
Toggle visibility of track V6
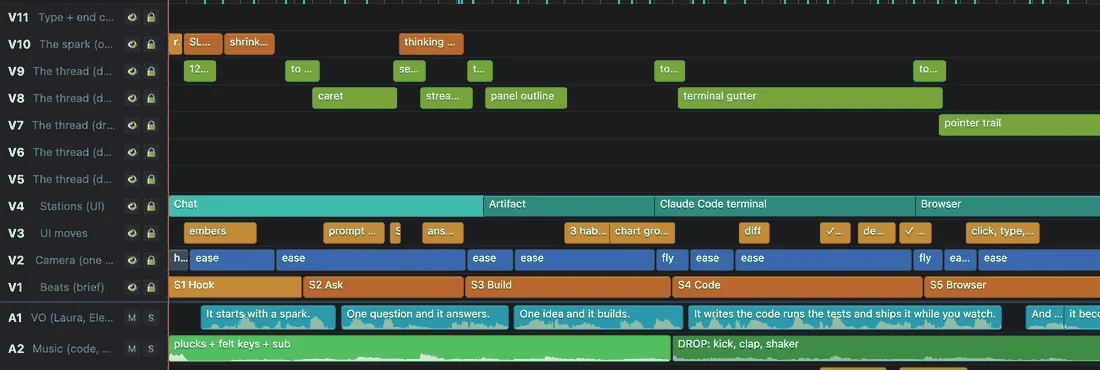click(132, 152)
